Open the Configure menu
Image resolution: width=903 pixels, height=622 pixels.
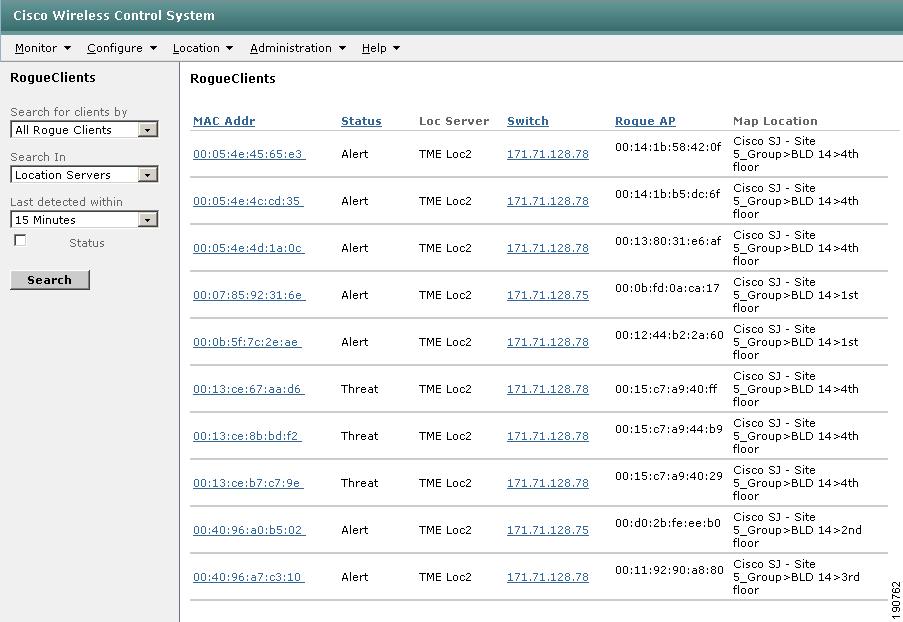coord(122,48)
